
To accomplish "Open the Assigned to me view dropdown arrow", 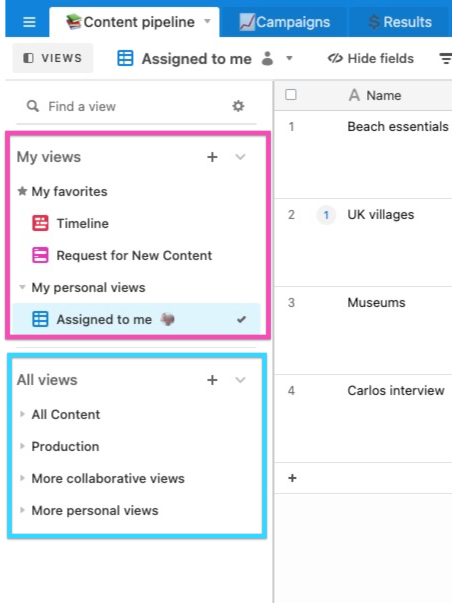I will (x=289, y=58).
